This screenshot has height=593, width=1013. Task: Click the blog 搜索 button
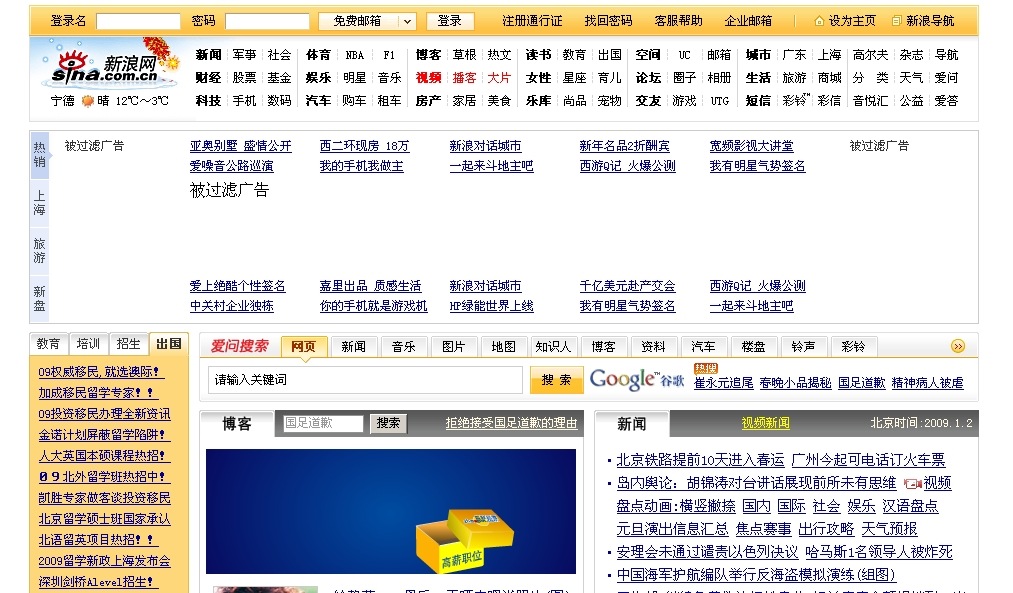pyautogui.click(x=388, y=423)
